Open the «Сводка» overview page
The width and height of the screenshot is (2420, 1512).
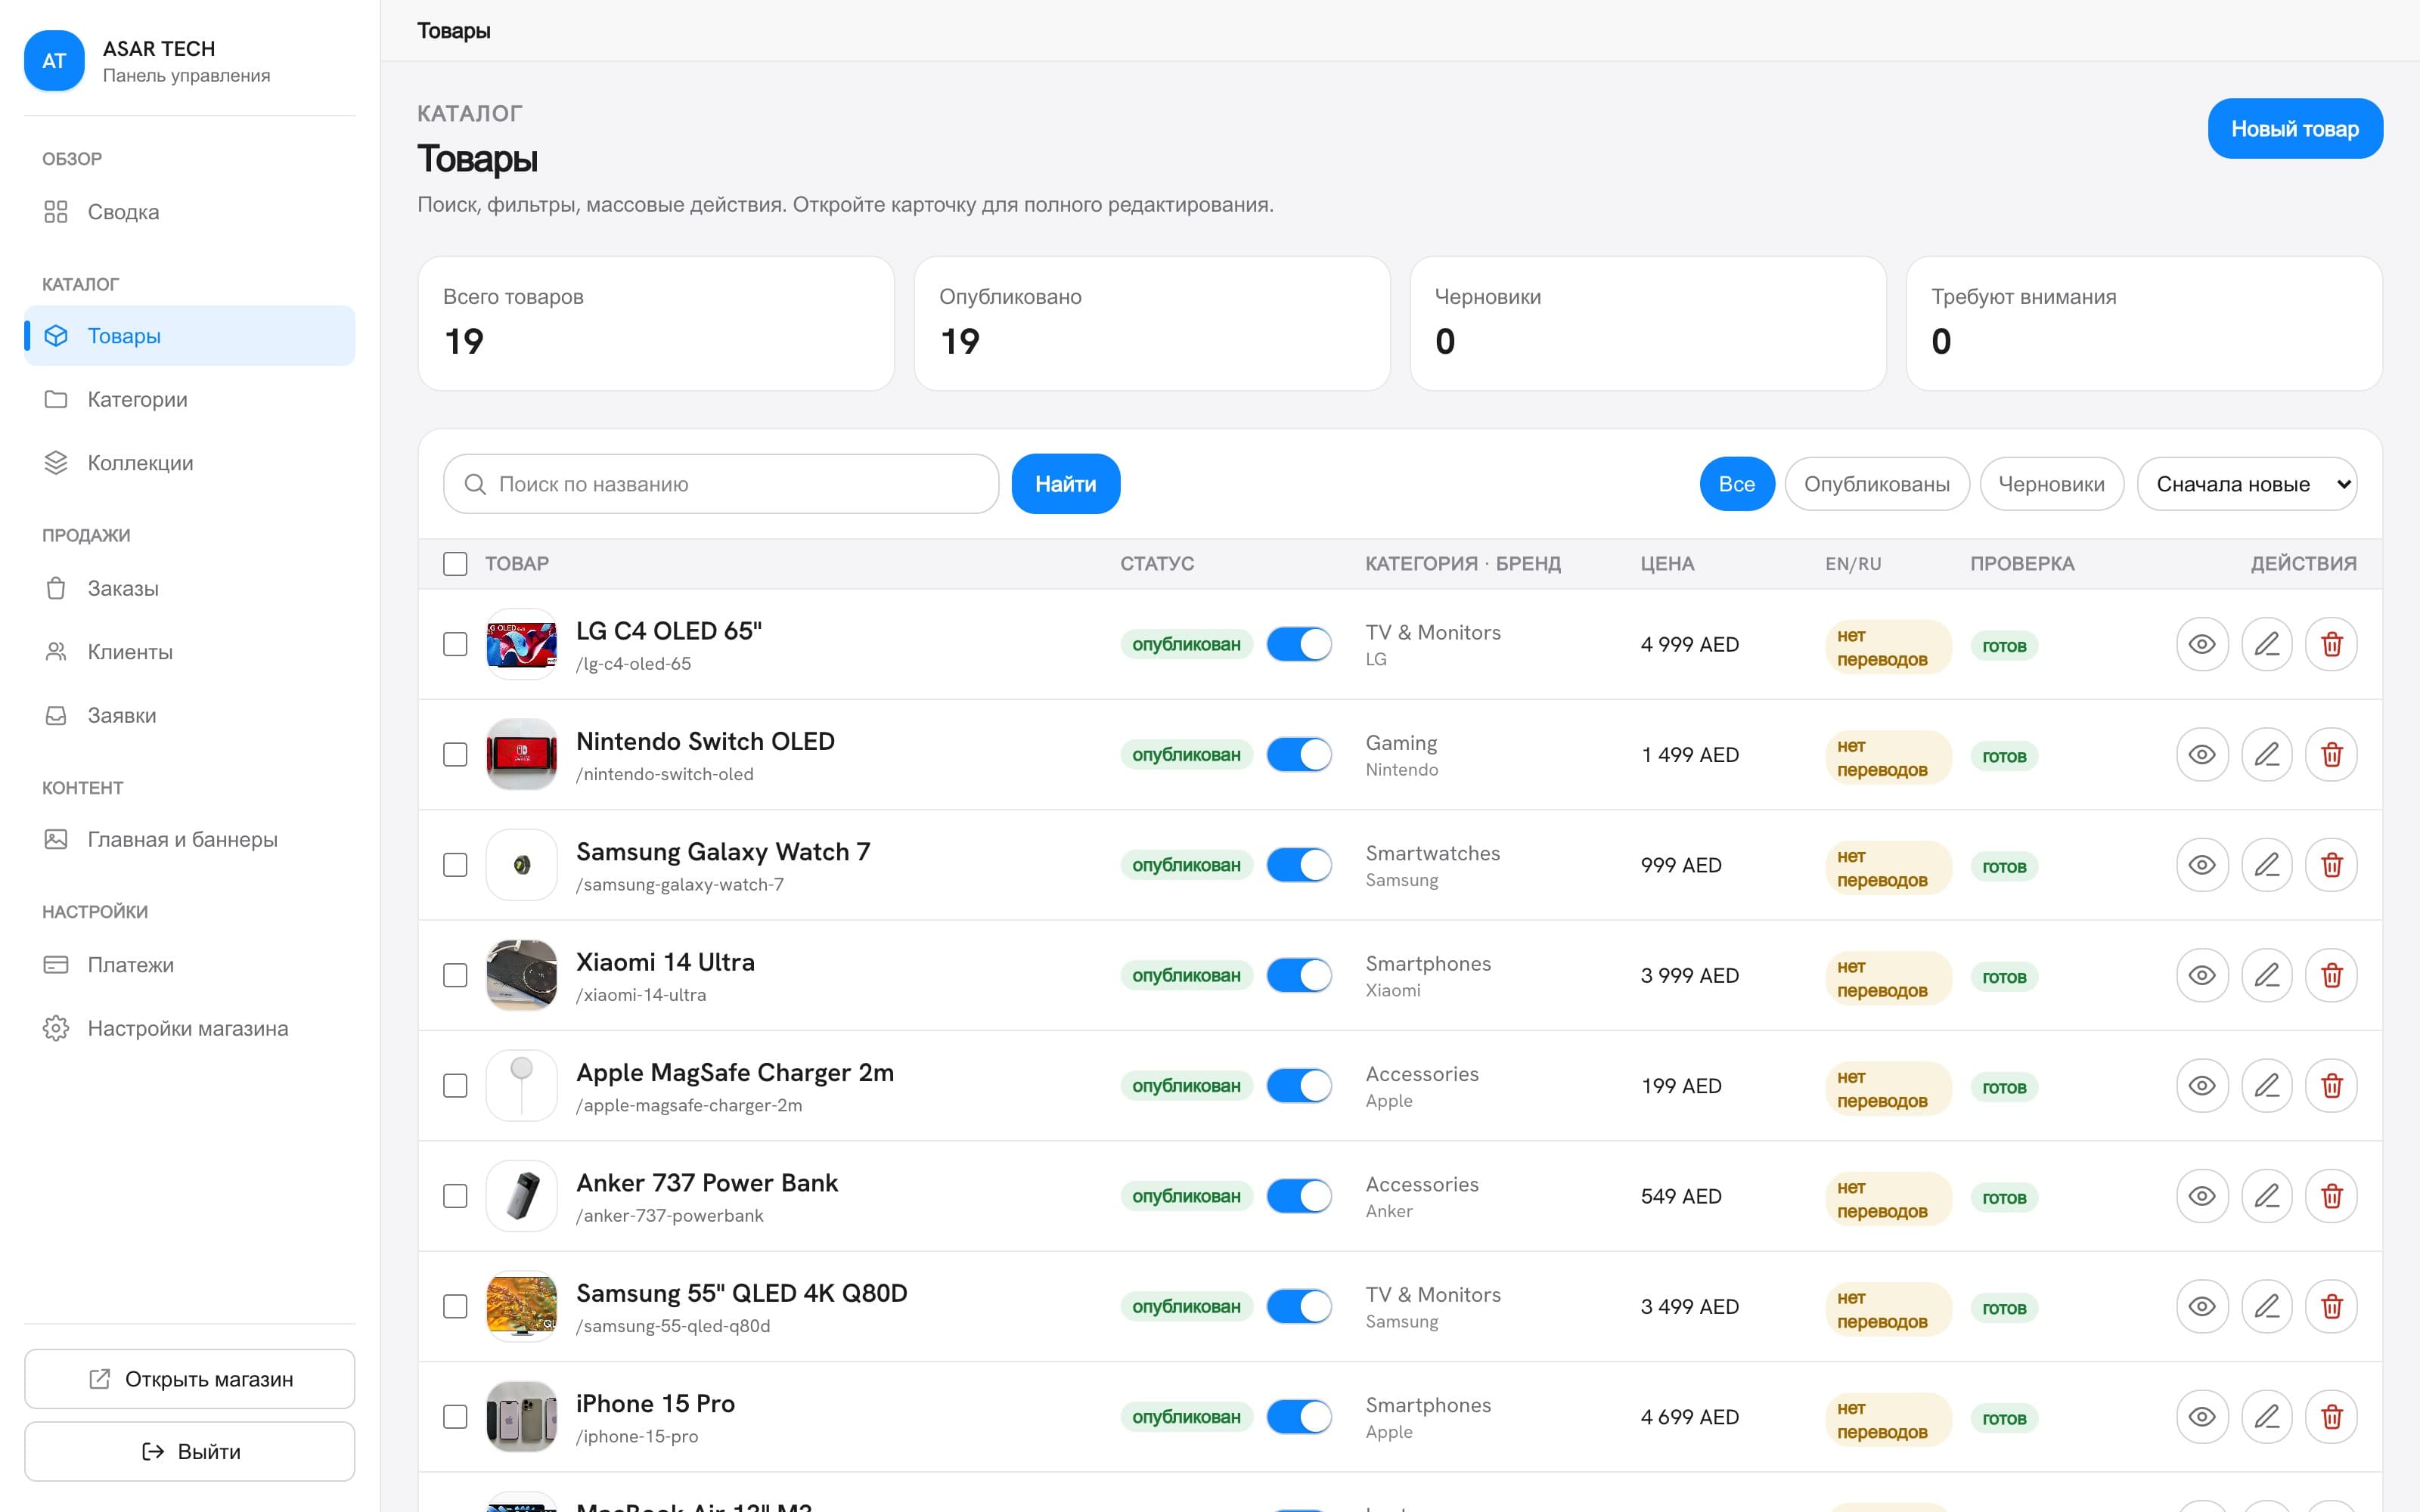(190, 212)
